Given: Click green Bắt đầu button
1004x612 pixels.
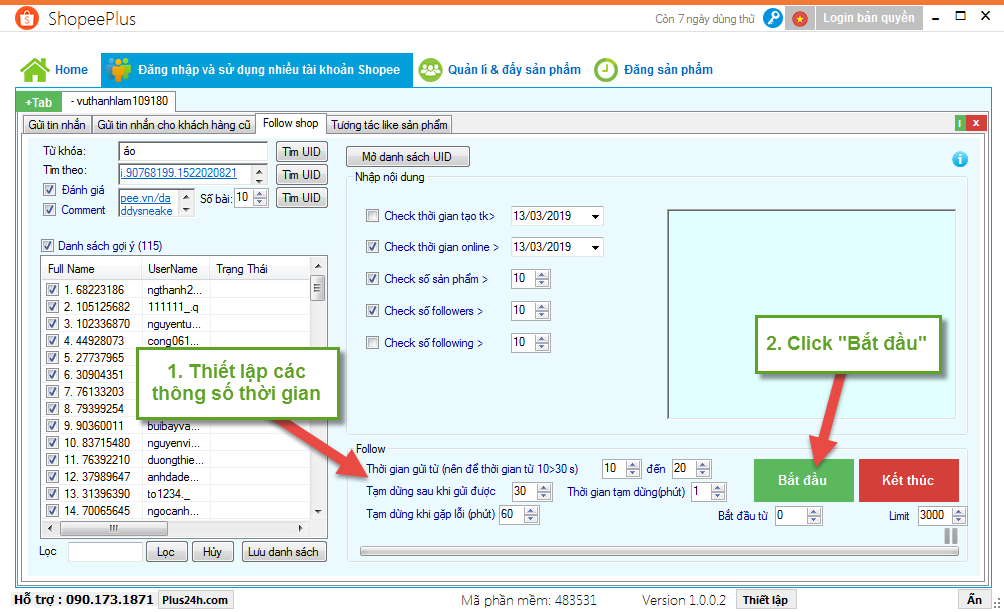Looking at the screenshot, I should coord(803,480).
